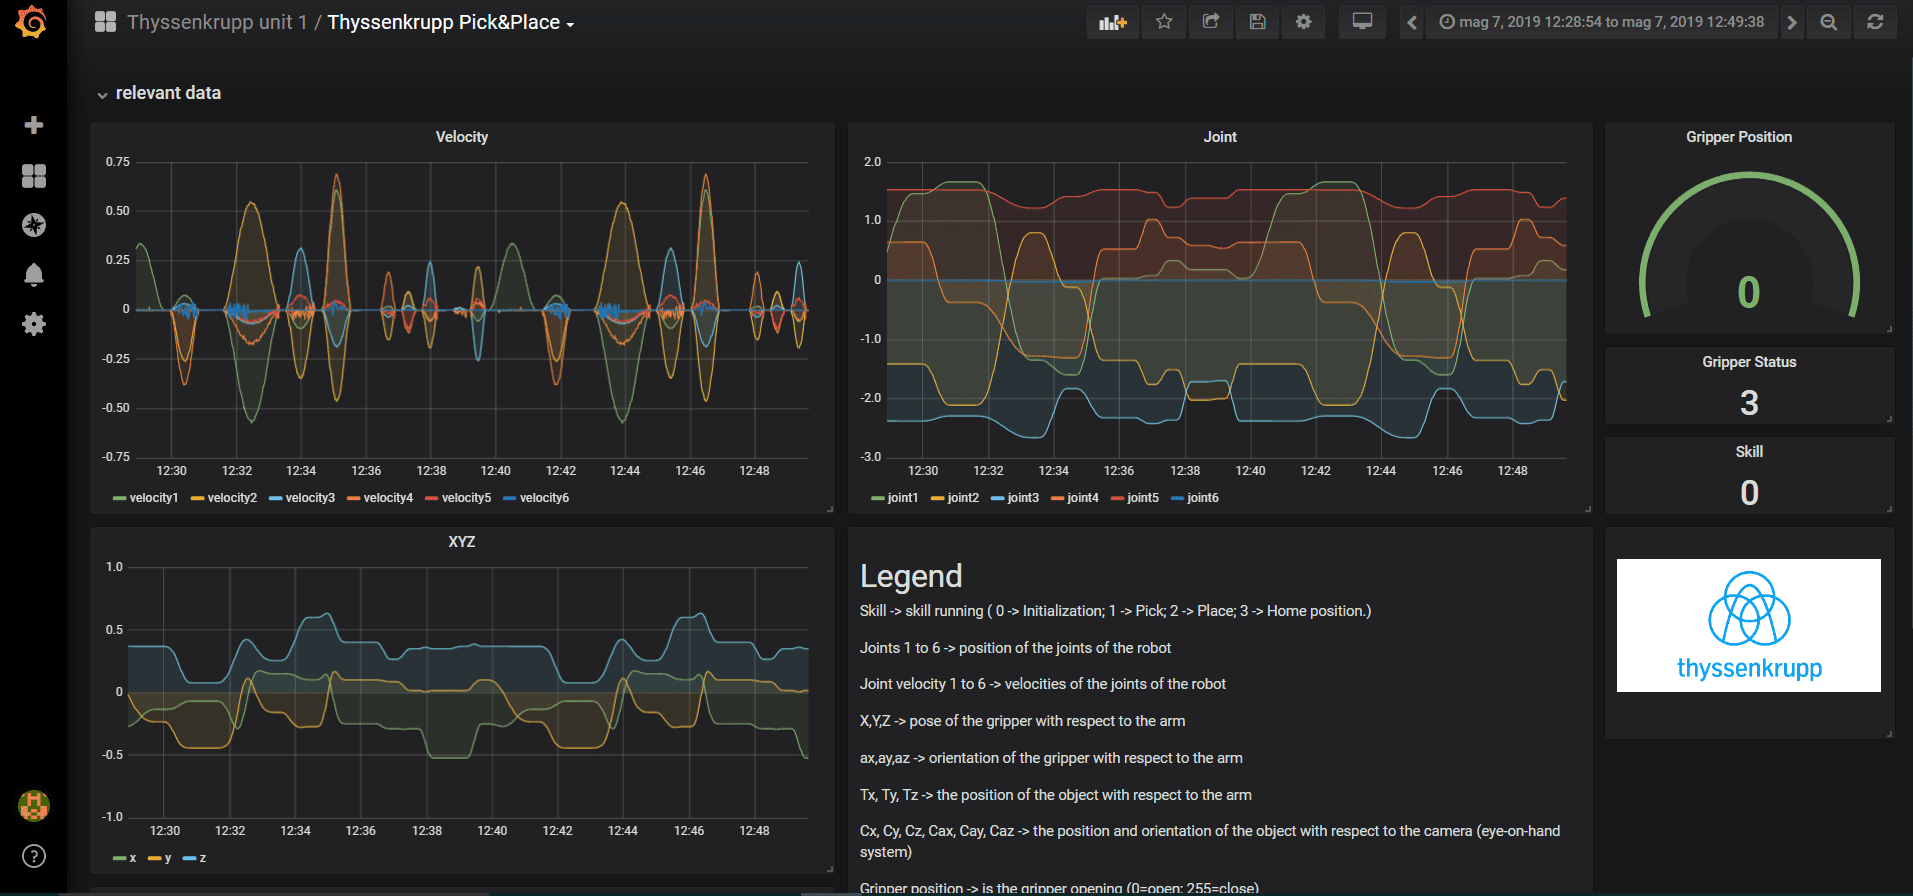Image resolution: width=1913 pixels, height=896 pixels.
Task: Click the 12:38 tick on Velocity x-axis
Action: point(431,471)
